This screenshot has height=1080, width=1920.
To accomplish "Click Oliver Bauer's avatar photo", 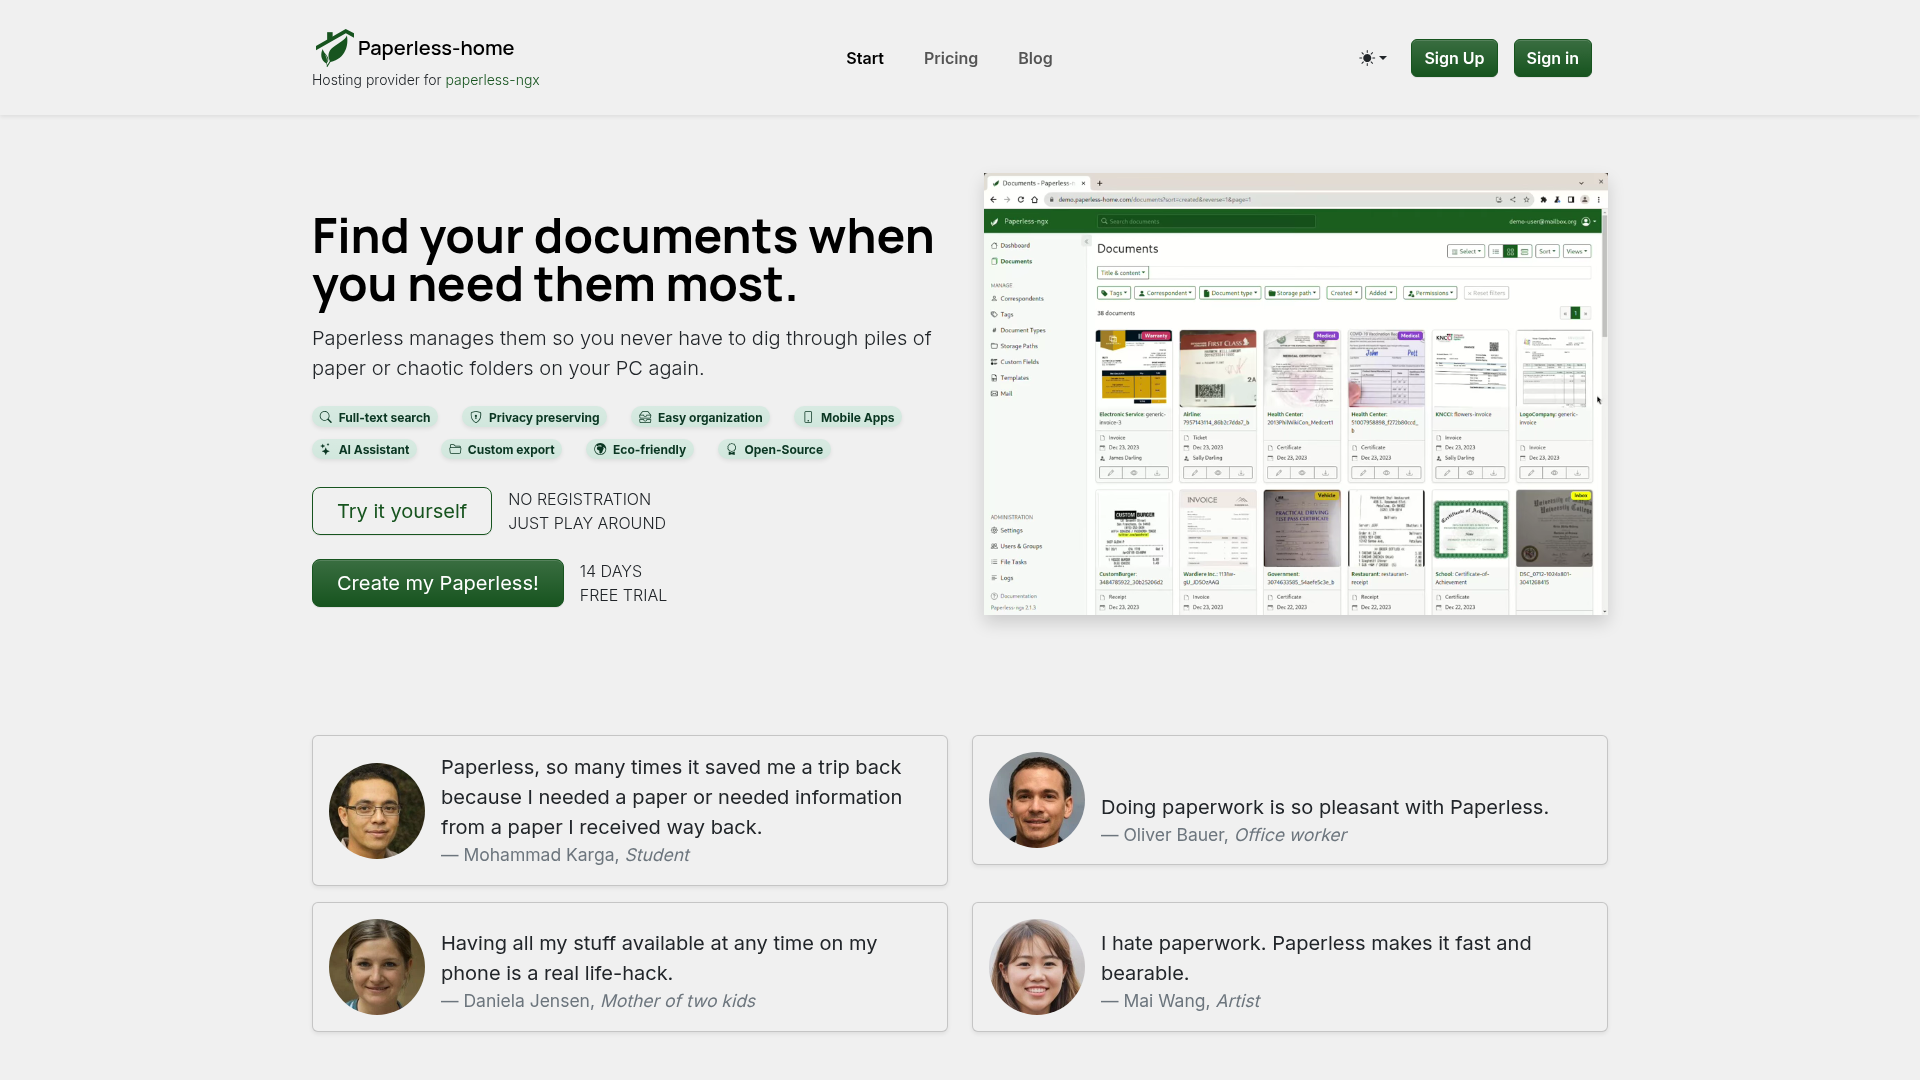I will pyautogui.click(x=1037, y=800).
